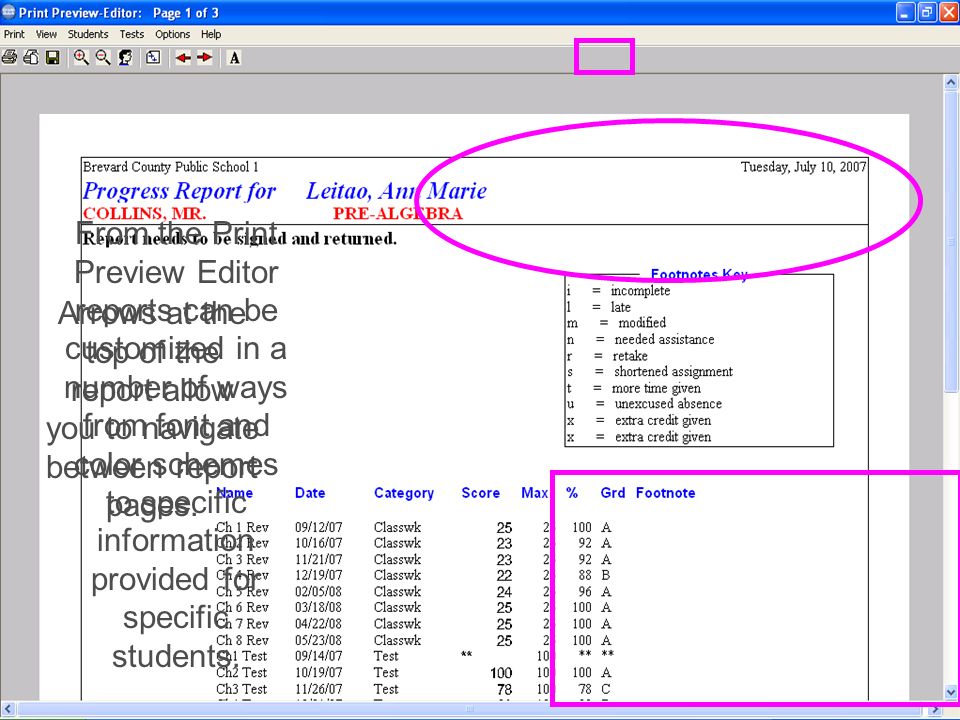
Task: Click the teacher name 'COLLINS, MR.'
Action: pos(144,214)
